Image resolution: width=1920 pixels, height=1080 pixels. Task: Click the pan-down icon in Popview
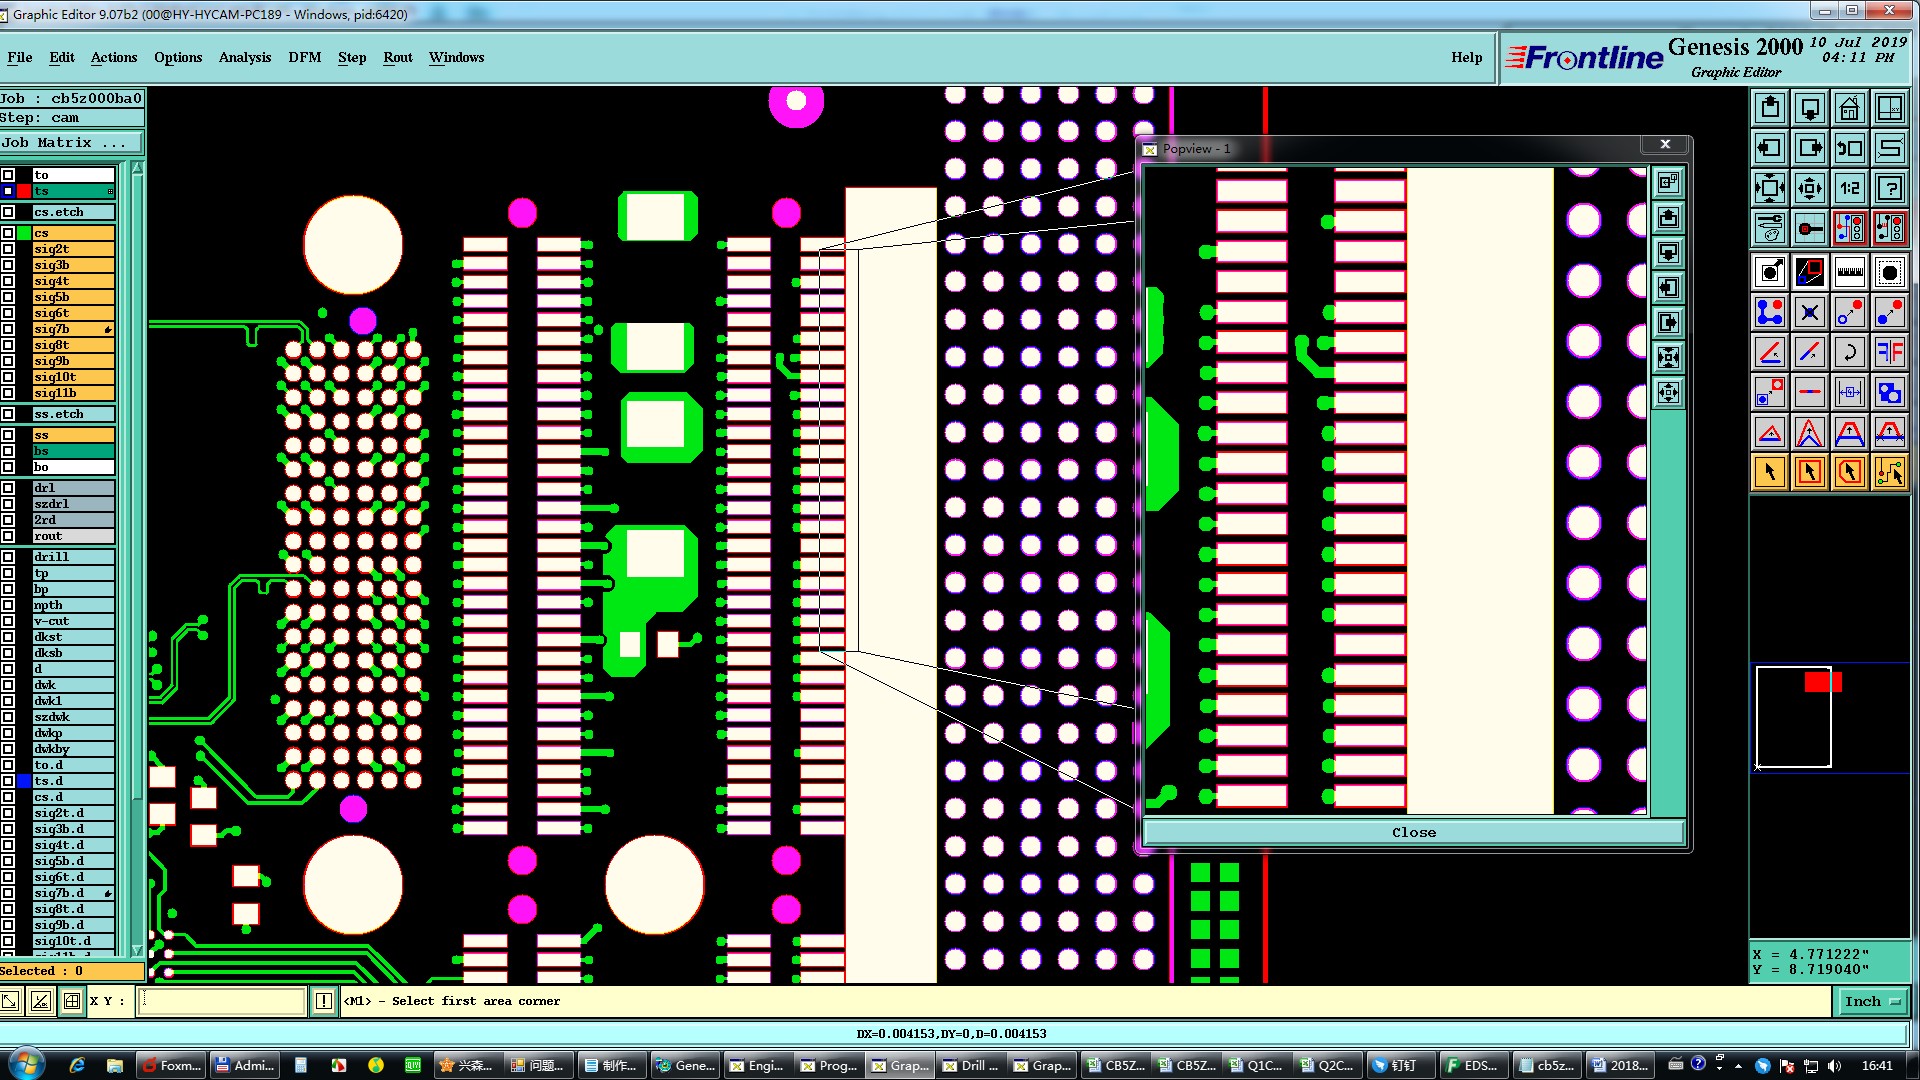tap(1668, 253)
